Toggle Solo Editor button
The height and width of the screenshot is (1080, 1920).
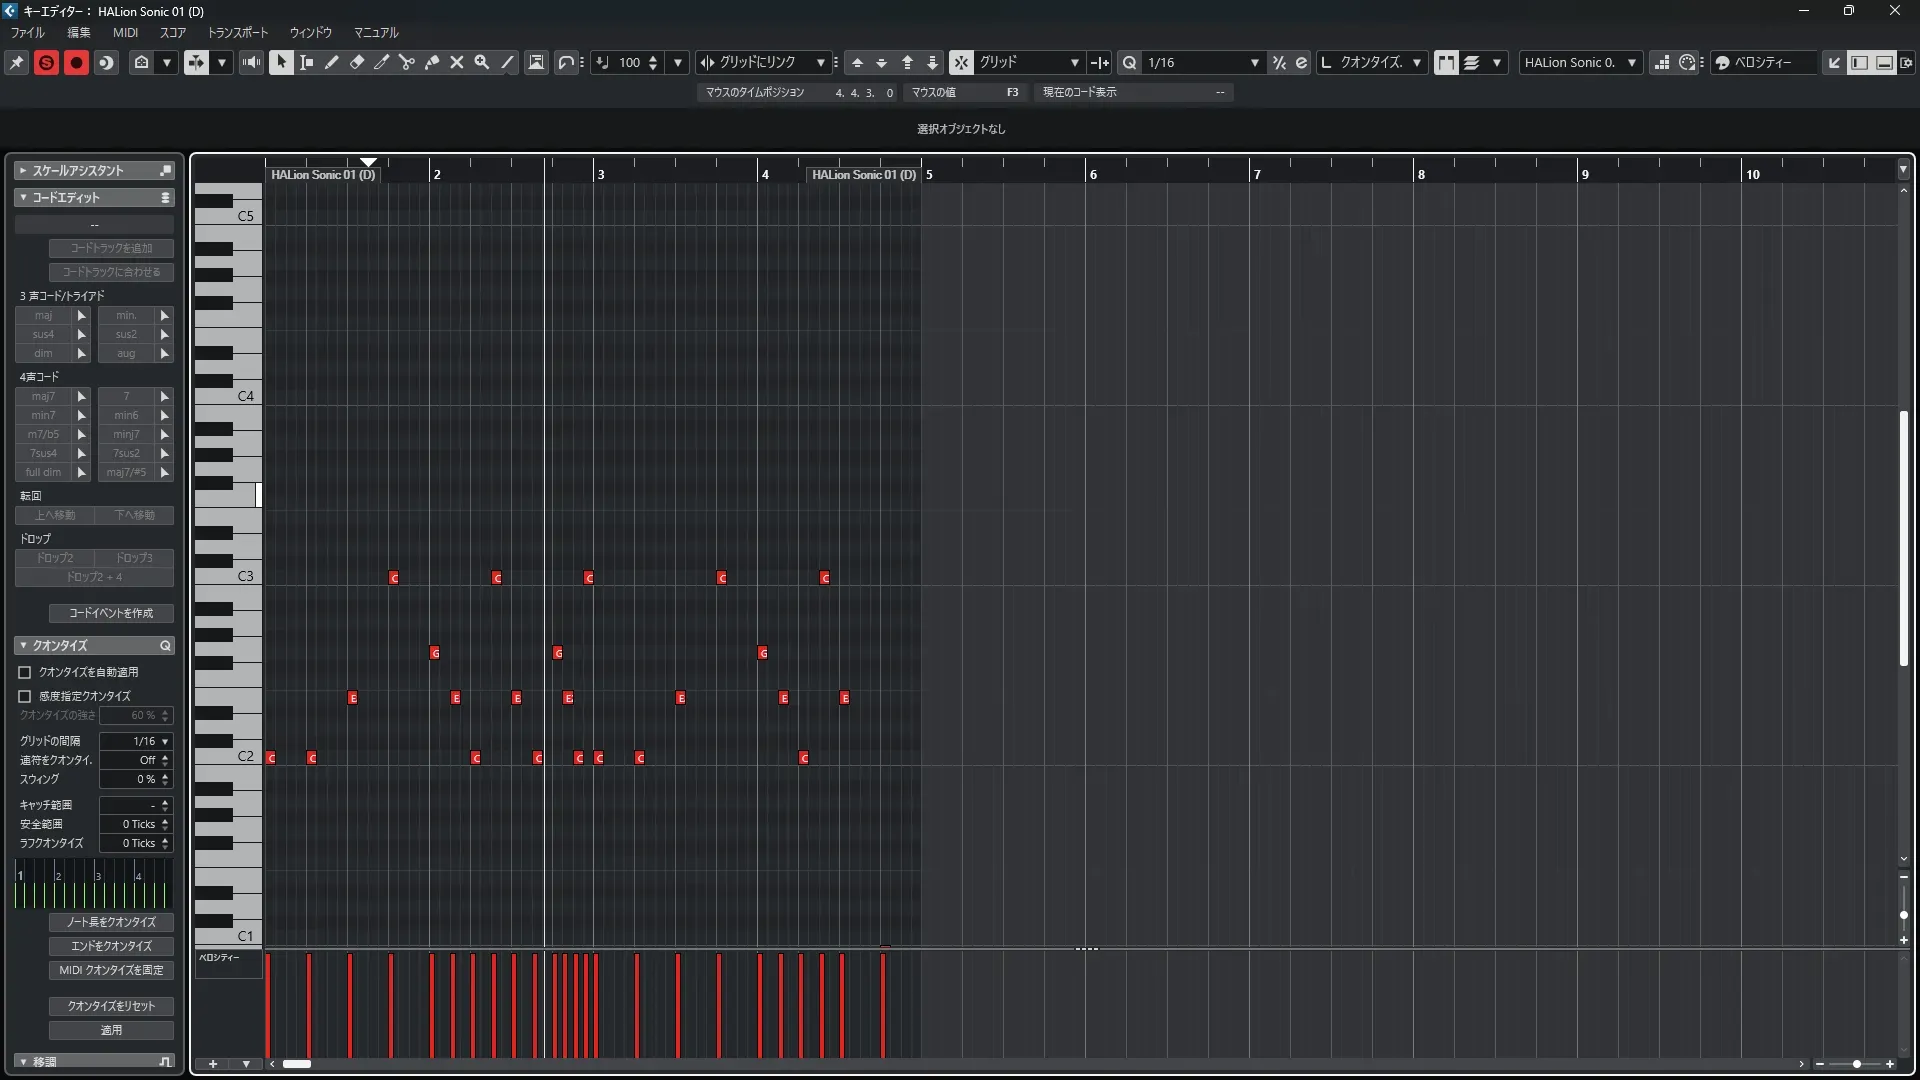[x=46, y=62]
